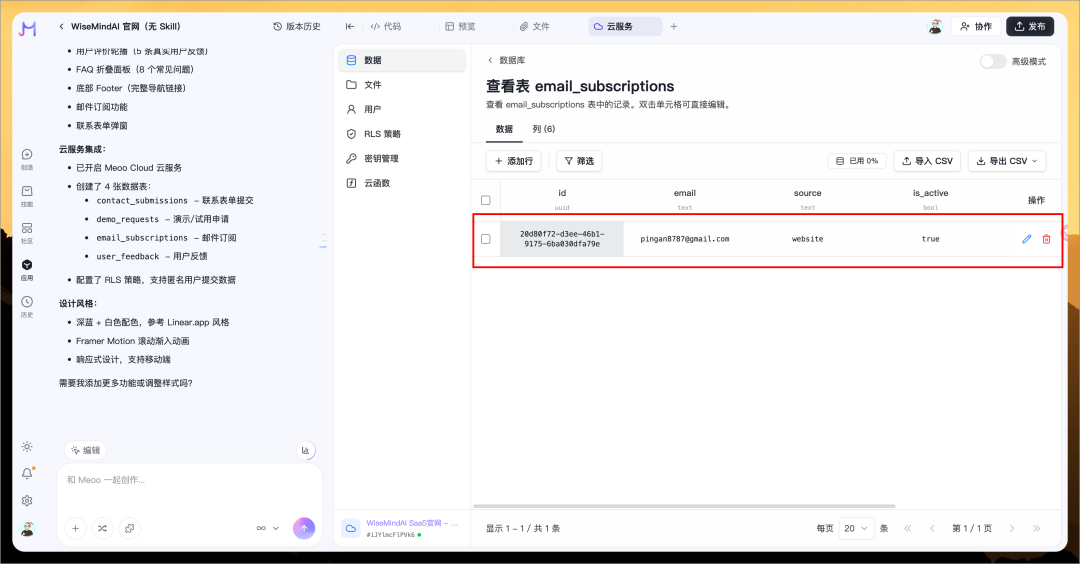Open 用户 in the cloud services menu
The image size is (1080, 564).
coord(402,109)
